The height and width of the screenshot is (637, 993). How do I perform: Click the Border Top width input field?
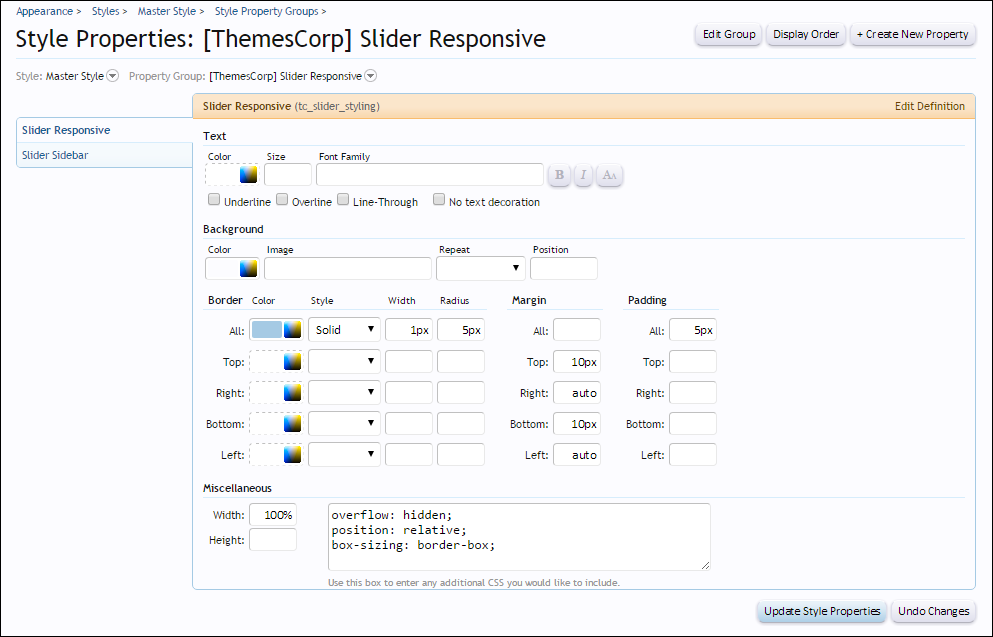tap(408, 362)
